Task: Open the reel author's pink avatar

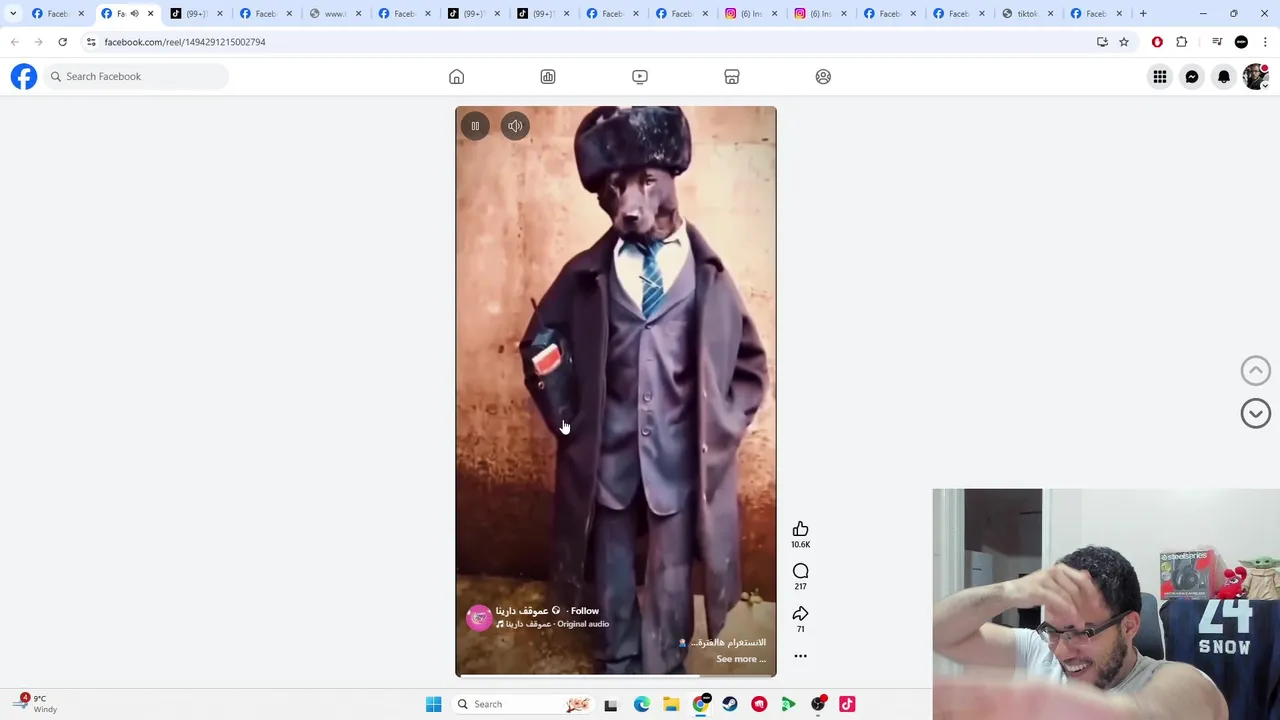Action: 479,617
